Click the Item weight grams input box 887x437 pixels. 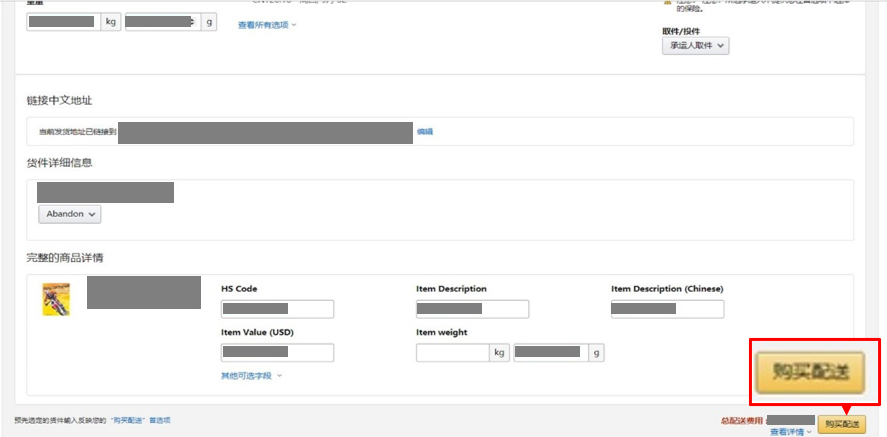point(549,352)
